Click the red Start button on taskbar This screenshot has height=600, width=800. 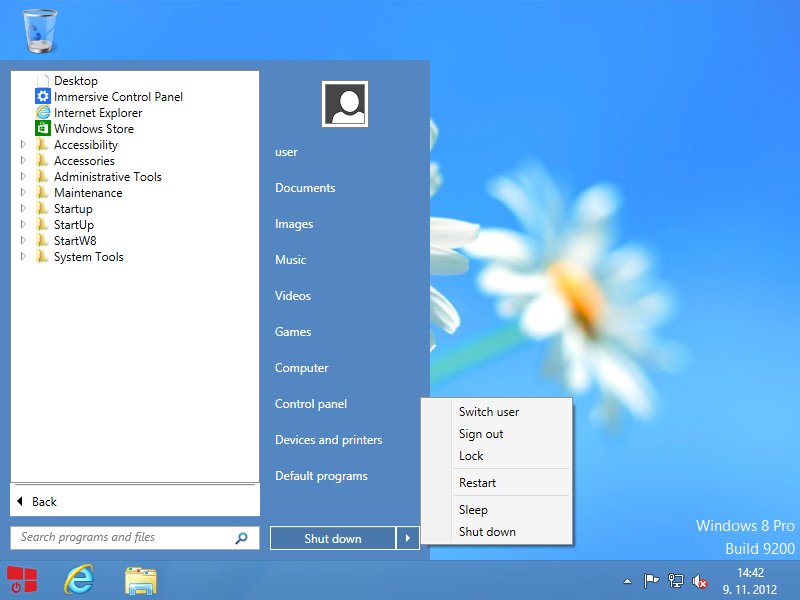[22, 580]
